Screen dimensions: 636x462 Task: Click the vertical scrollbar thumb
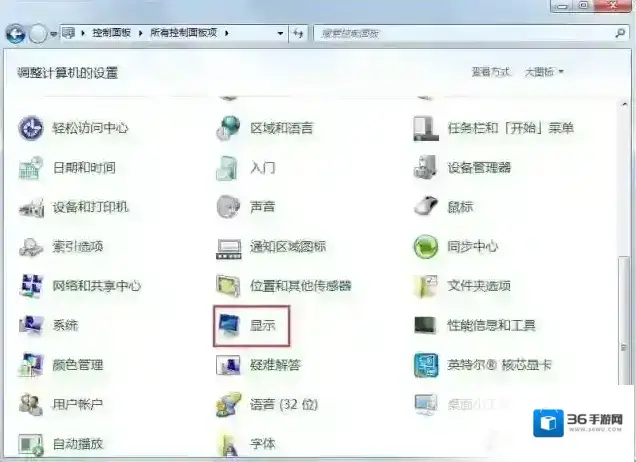(x=624, y=320)
